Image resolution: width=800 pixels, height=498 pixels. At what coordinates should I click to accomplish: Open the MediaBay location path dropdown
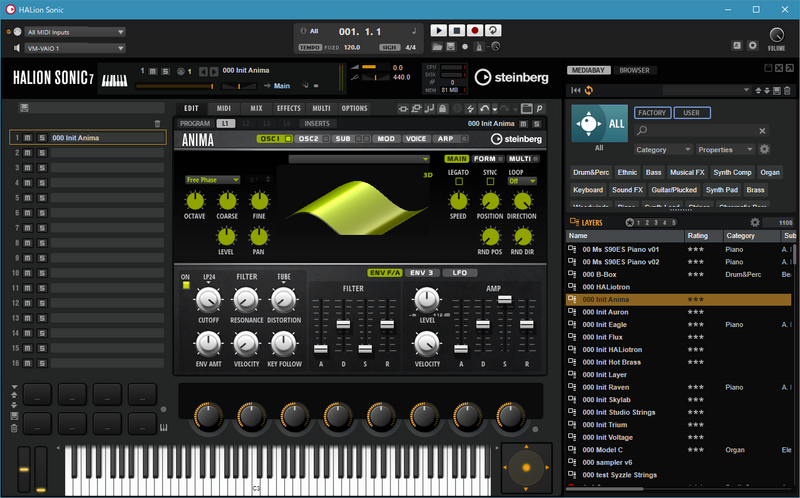click(x=707, y=90)
